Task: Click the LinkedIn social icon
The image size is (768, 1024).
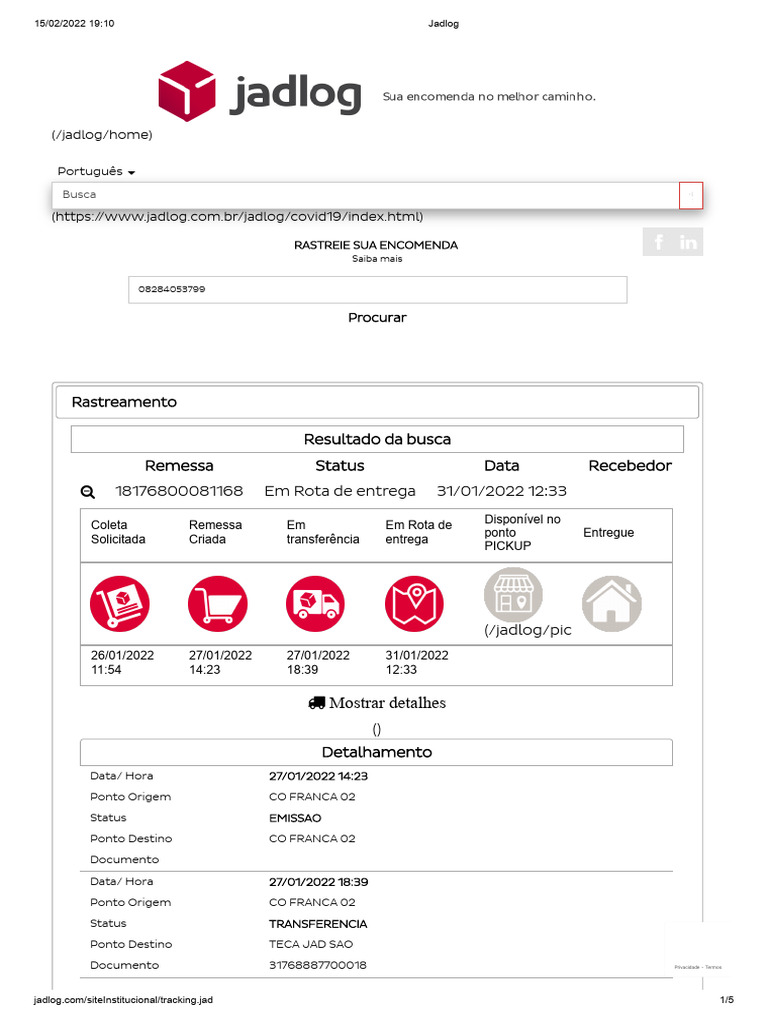Action: (x=689, y=242)
